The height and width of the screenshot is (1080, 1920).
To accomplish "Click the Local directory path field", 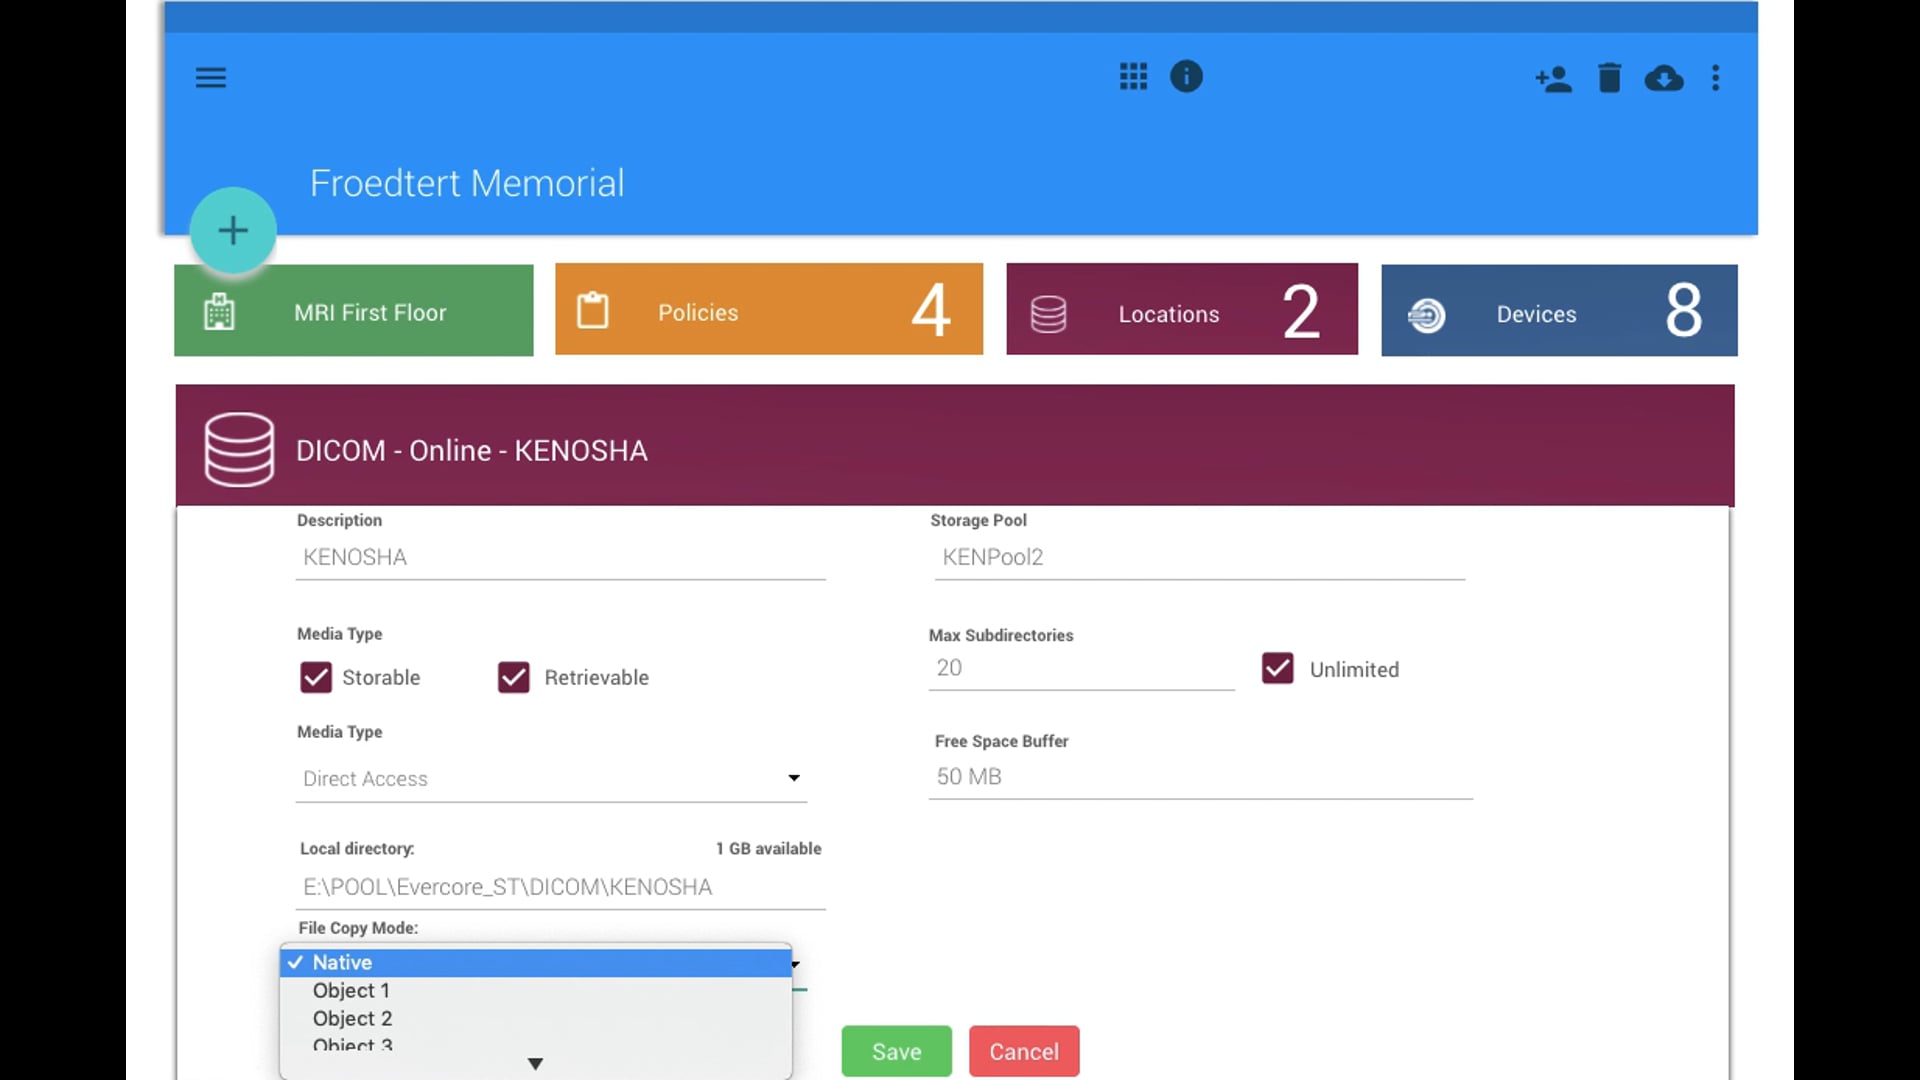I will tap(560, 888).
